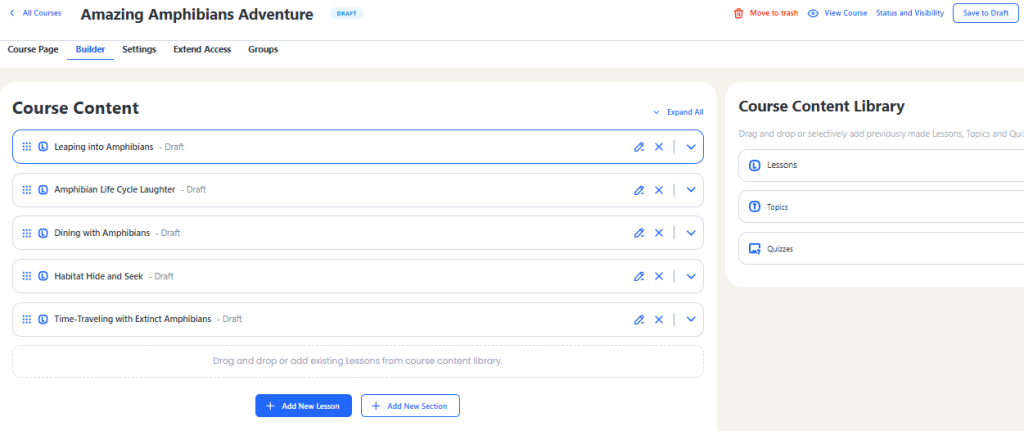This screenshot has height=431, width=1024.
Task: Expand the Leaping into Amphibians lesson
Action: [690, 147]
